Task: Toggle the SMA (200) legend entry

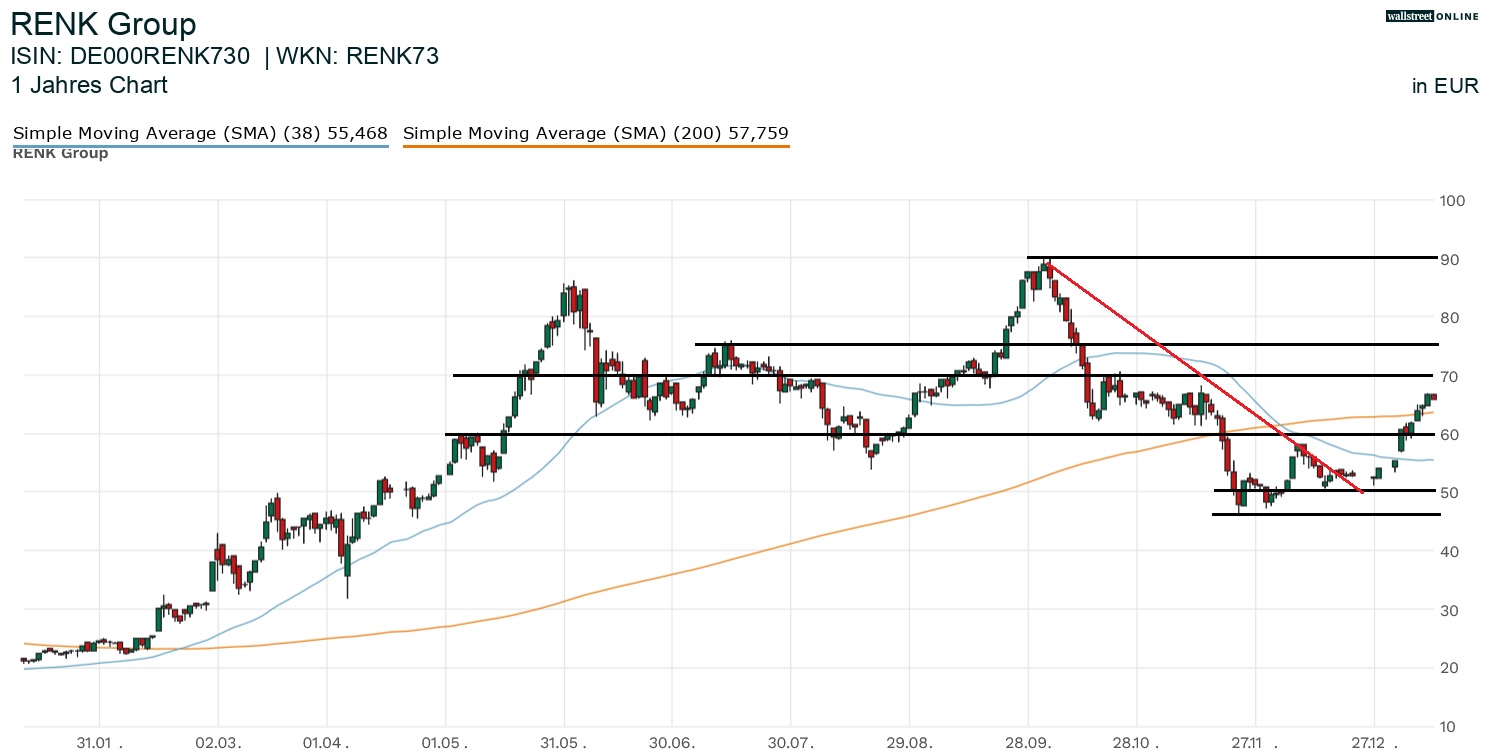Action: pyautogui.click(x=596, y=133)
